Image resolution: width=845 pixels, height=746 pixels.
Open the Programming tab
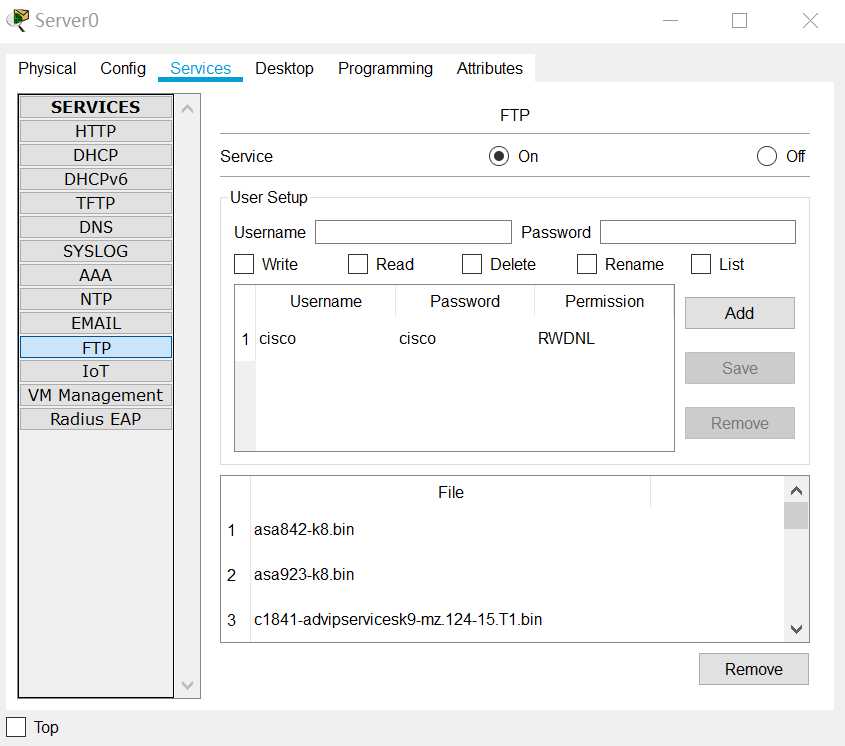385,68
